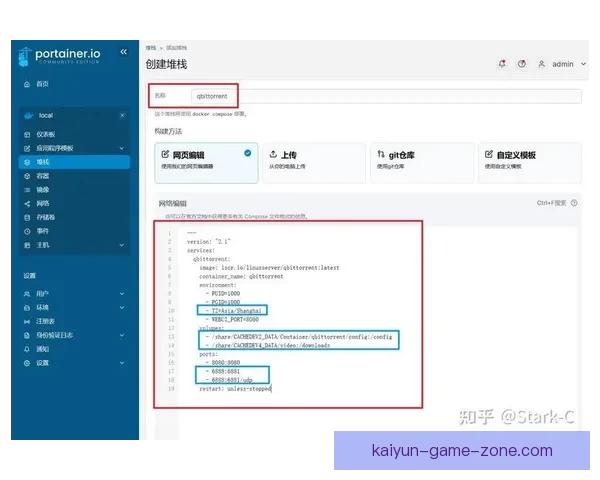
Task: Open 存储卷 volumes from the sidebar
Action: pos(45,216)
